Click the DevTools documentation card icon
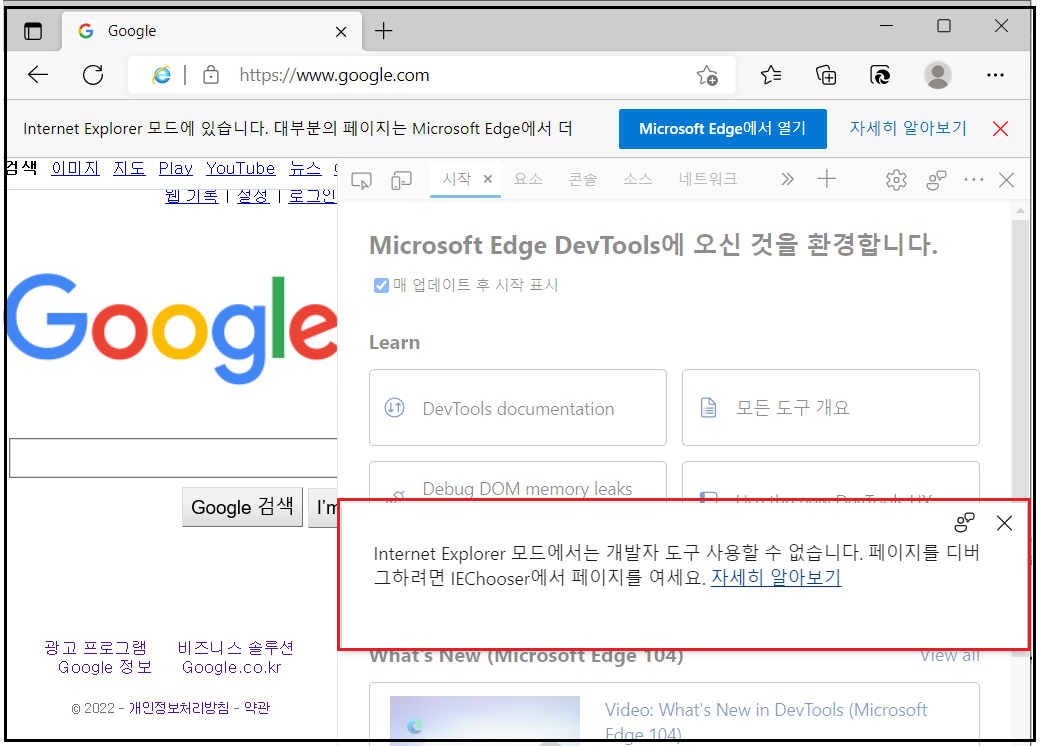 [395, 407]
